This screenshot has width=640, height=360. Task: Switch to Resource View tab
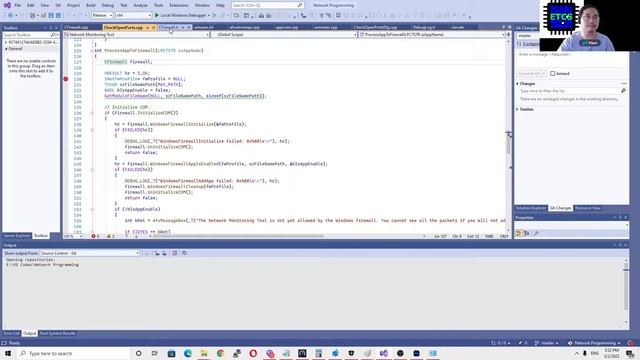[587, 208]
